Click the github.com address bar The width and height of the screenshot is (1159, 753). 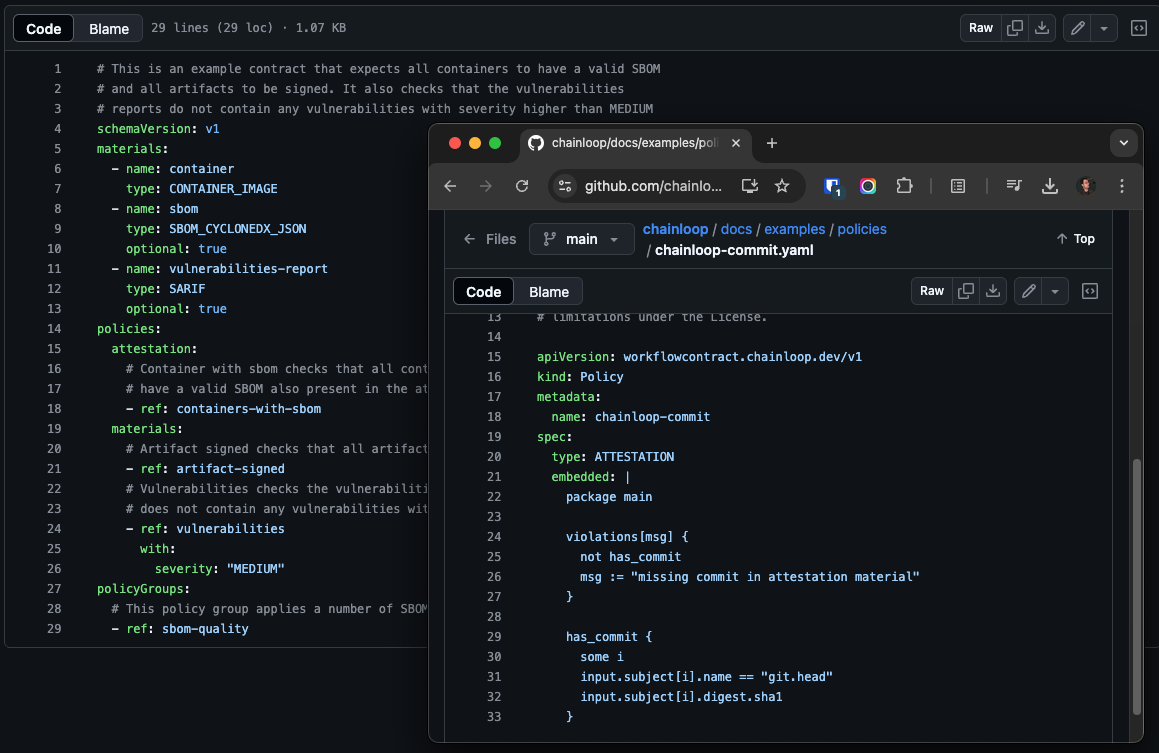click(x=652, y=186)
